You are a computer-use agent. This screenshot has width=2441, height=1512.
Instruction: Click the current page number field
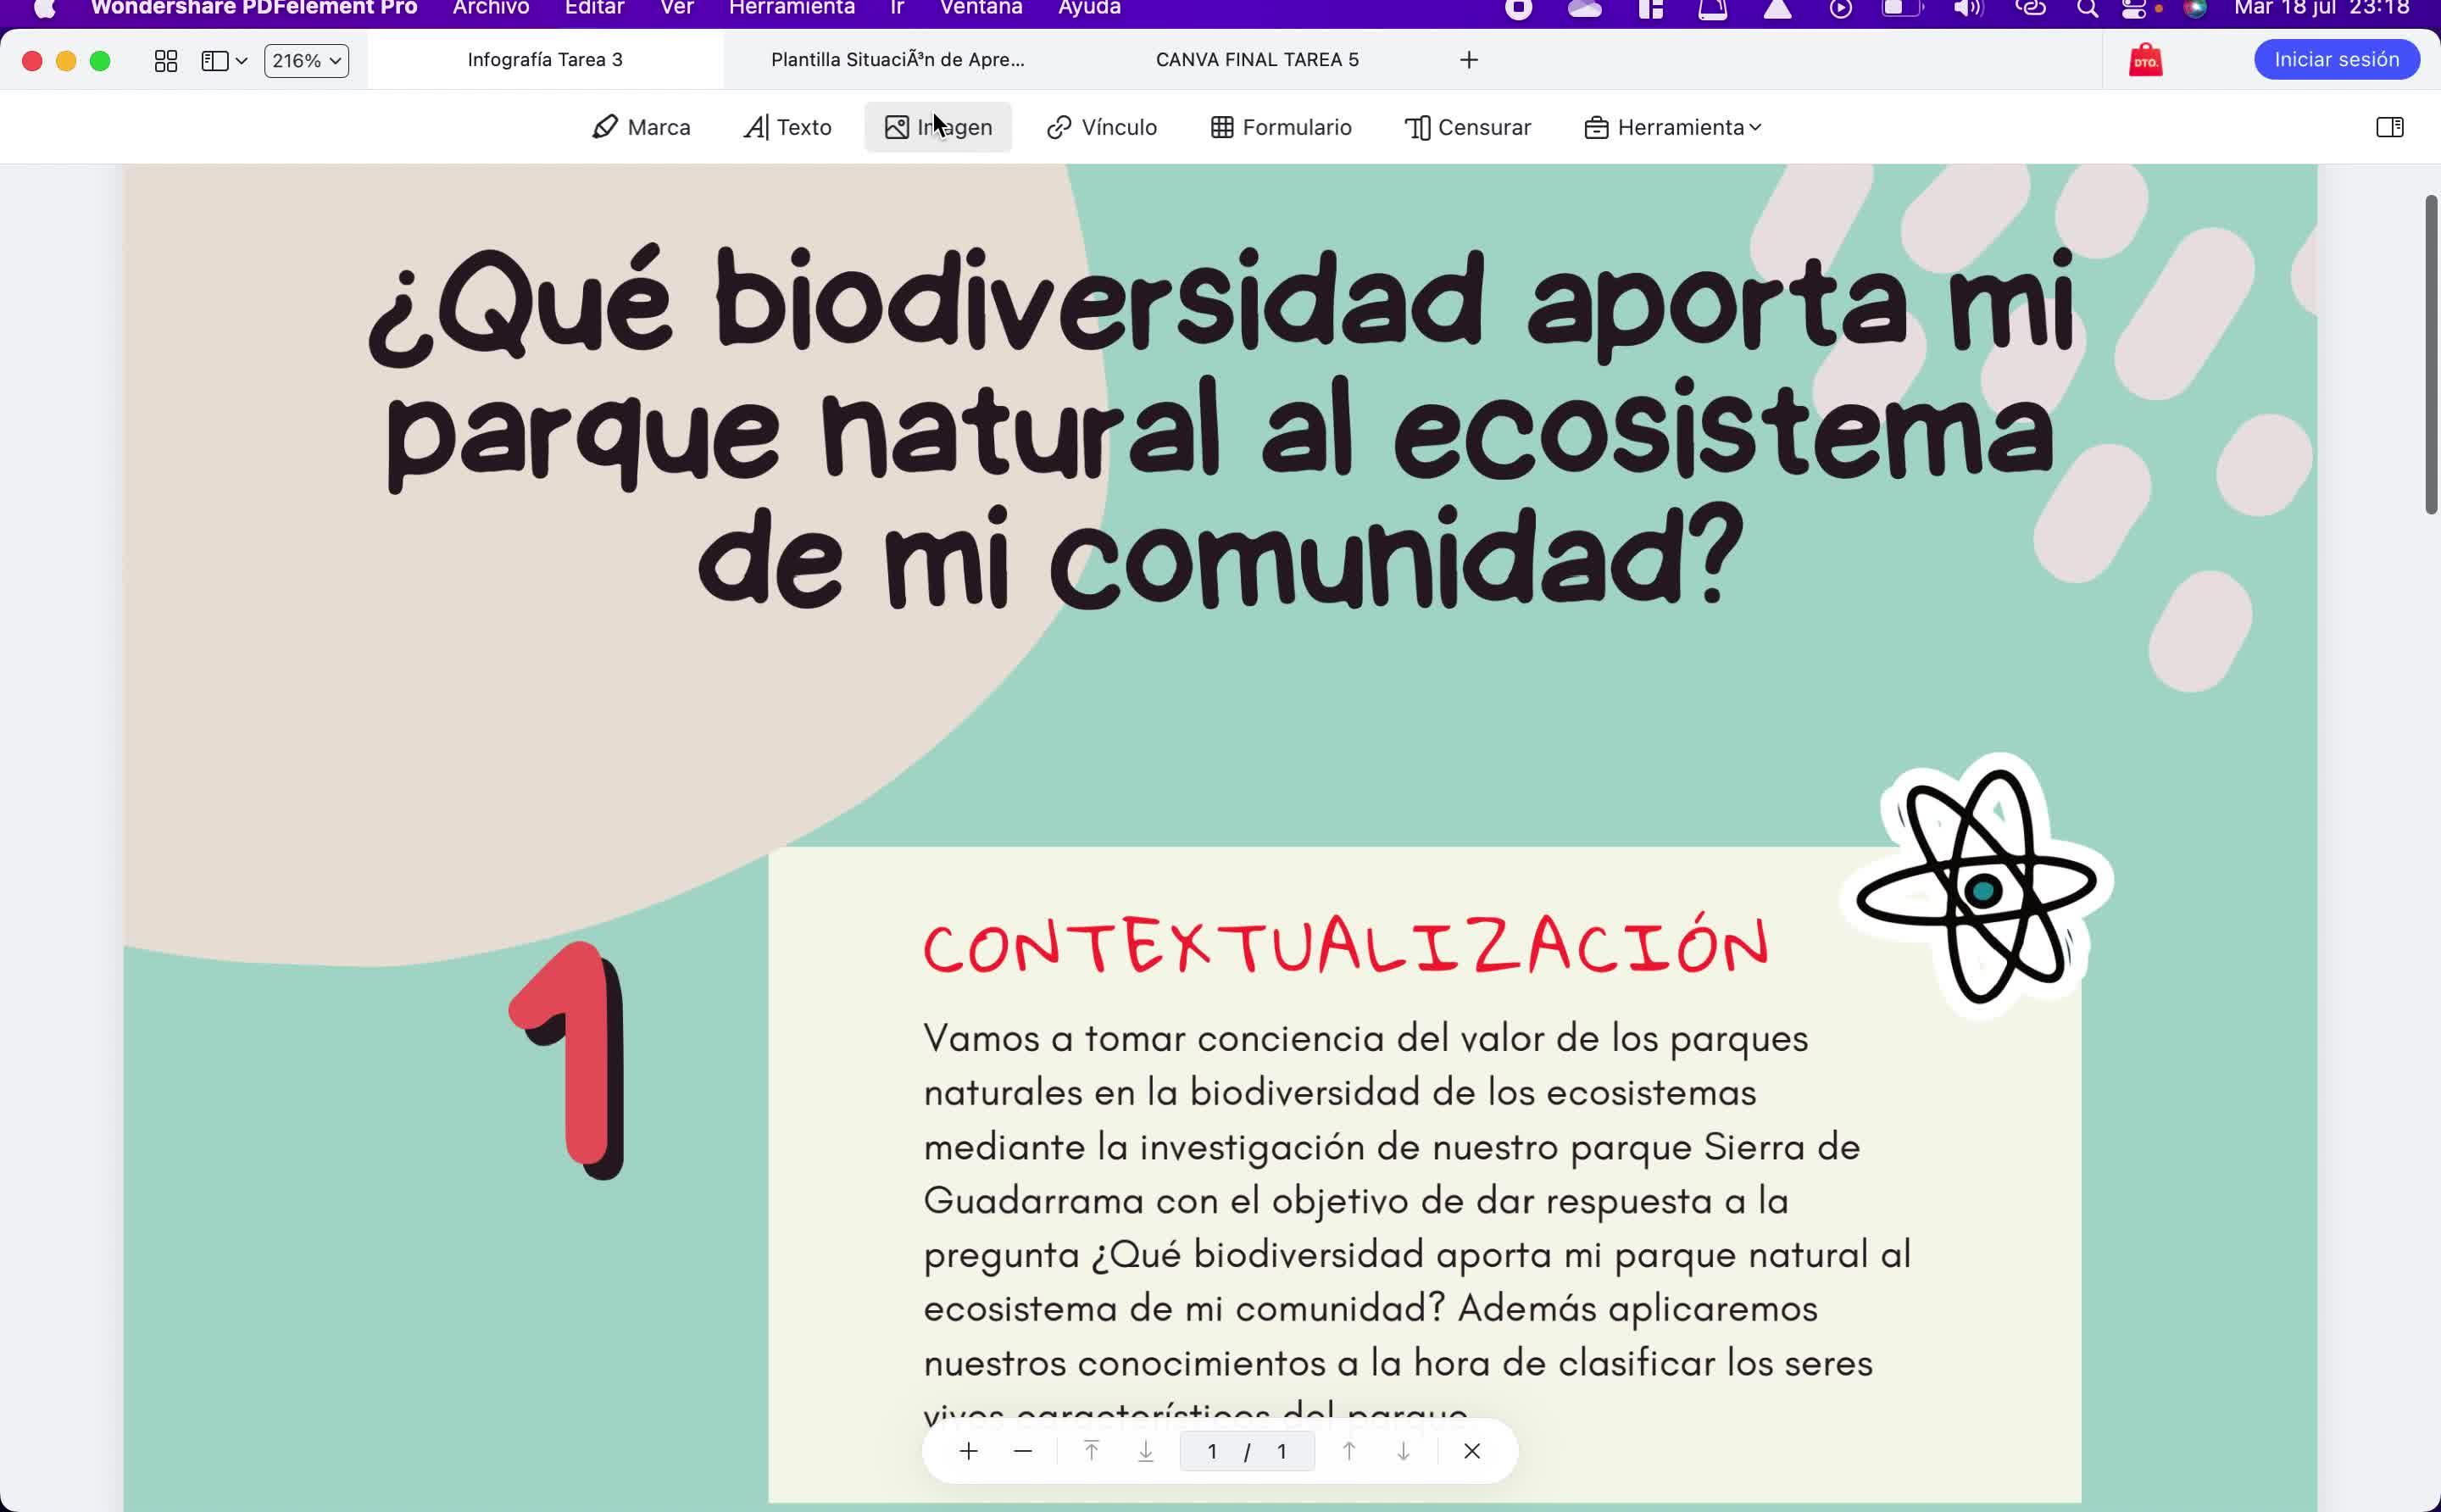click(x=1212, y=1451)
